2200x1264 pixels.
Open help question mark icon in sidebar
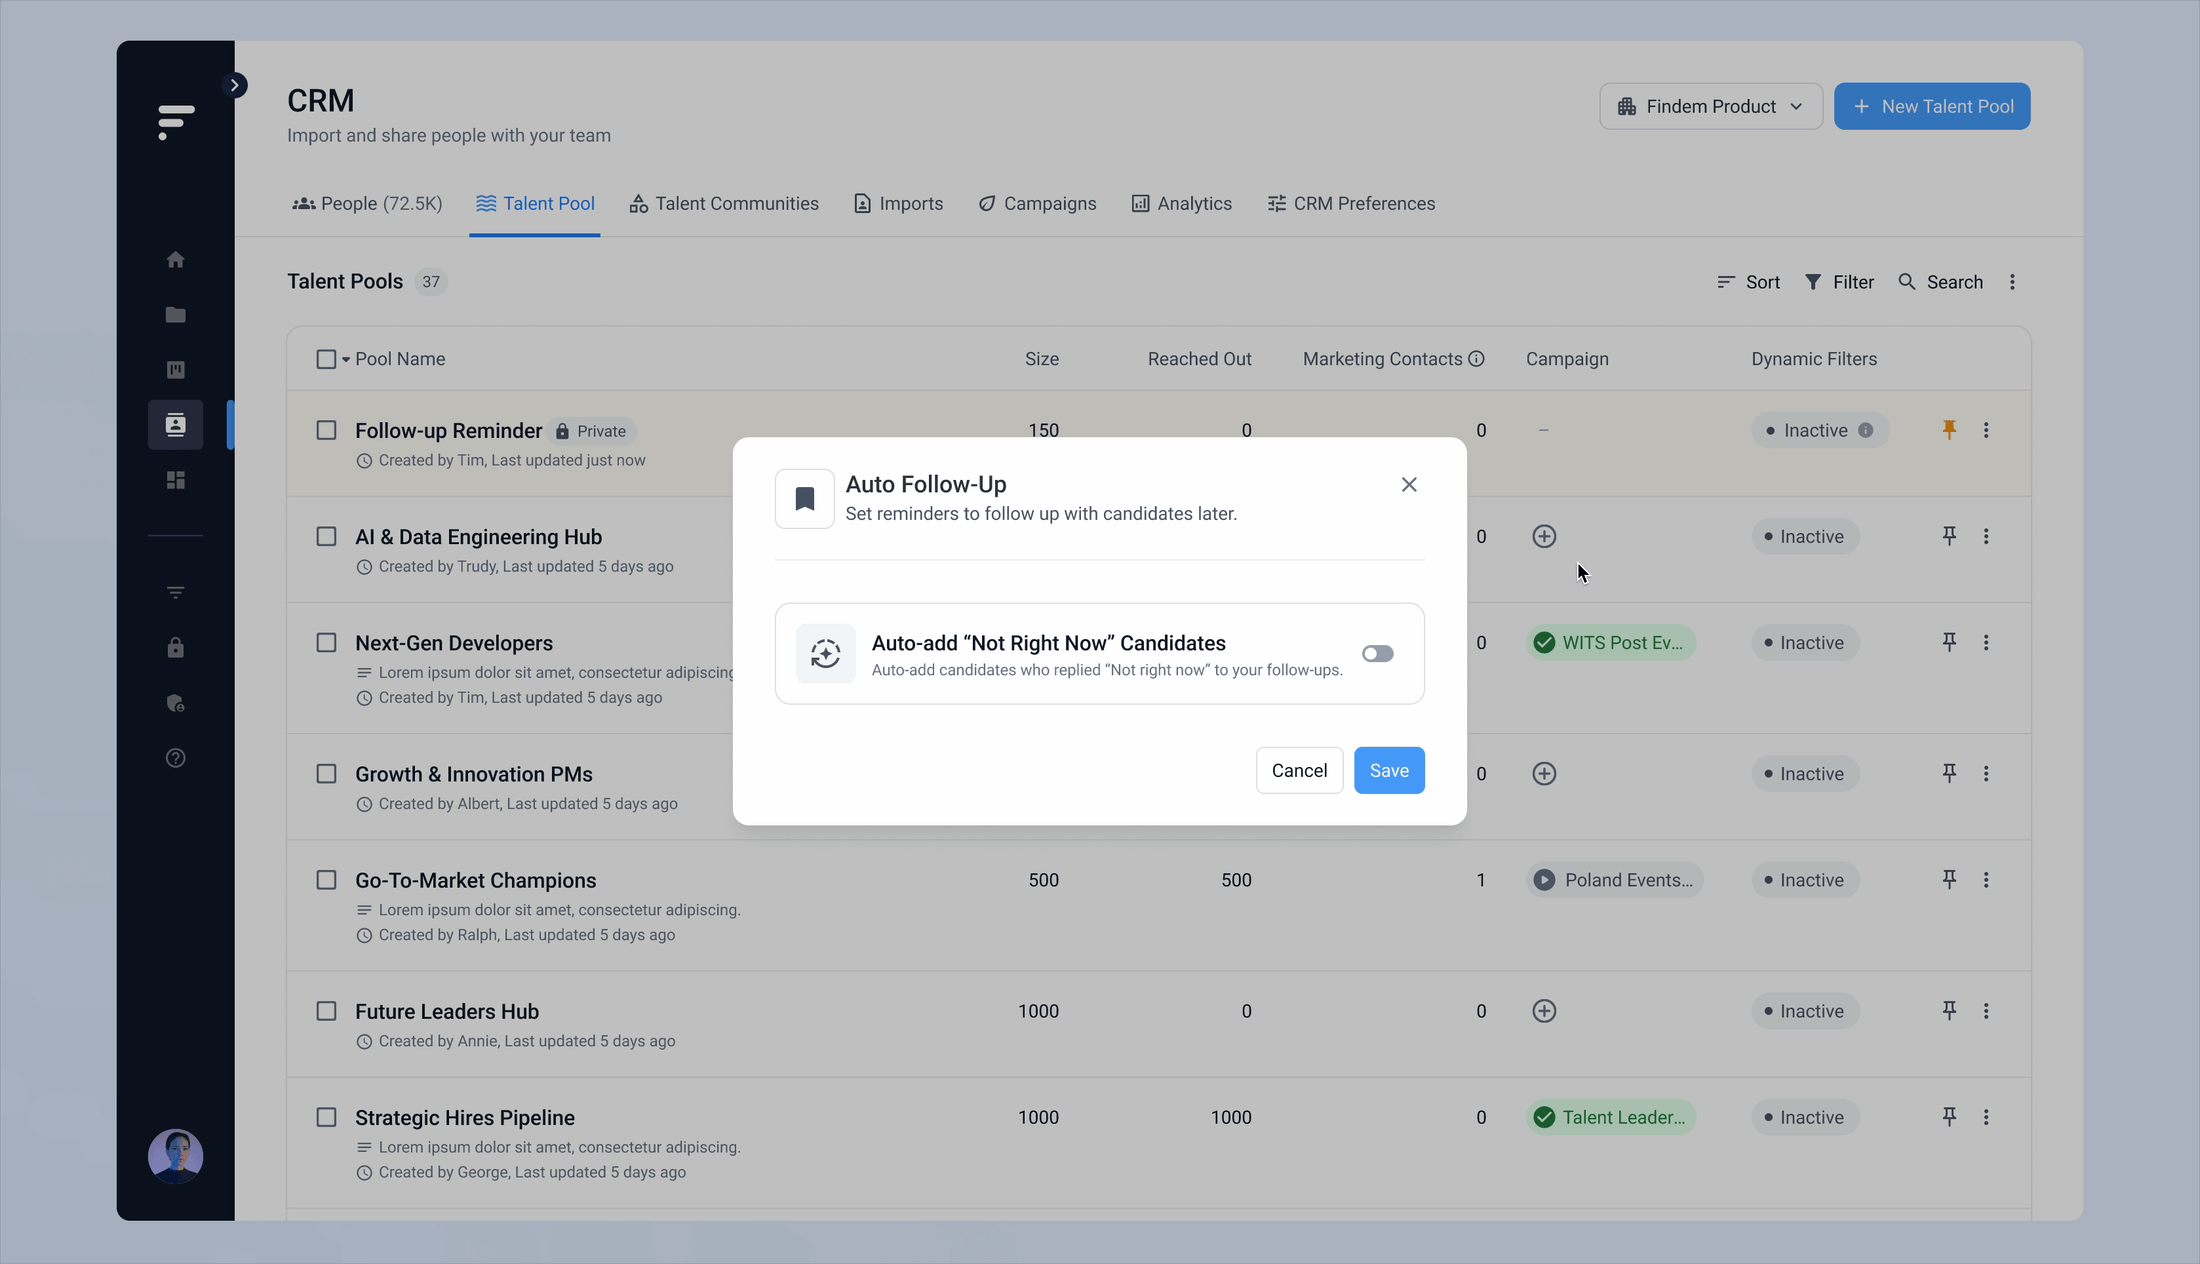[x=176, y=758]
